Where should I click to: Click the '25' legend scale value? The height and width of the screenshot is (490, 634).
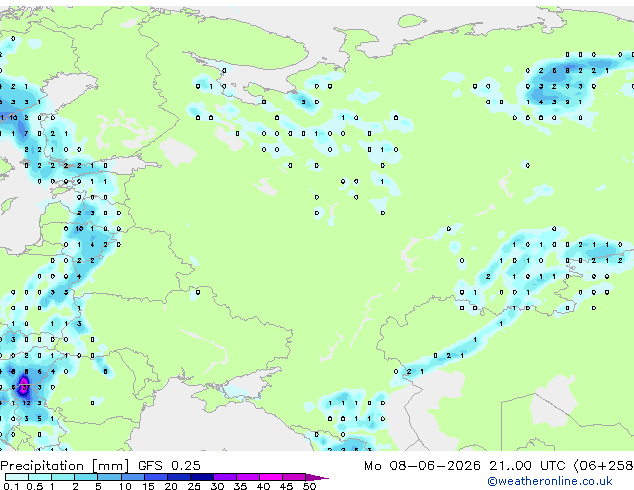pyautogui.click(x=194, y=486)
